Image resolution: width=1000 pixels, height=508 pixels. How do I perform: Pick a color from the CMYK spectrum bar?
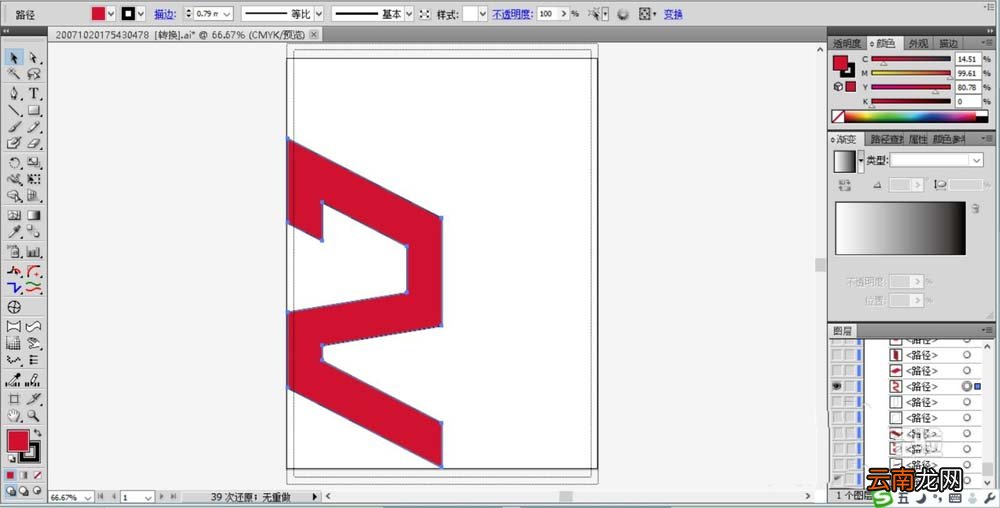(x=910, y=117)
